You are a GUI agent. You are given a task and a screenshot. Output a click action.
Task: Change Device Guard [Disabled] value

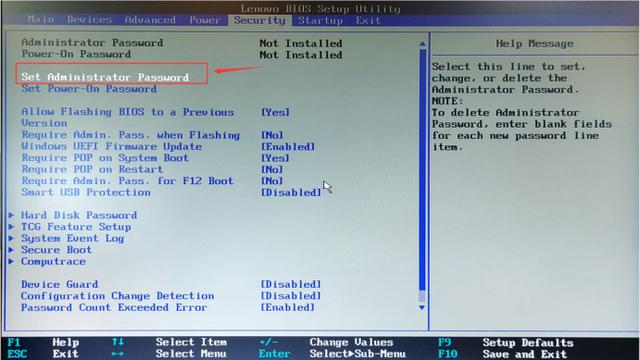tap(291, 284)
